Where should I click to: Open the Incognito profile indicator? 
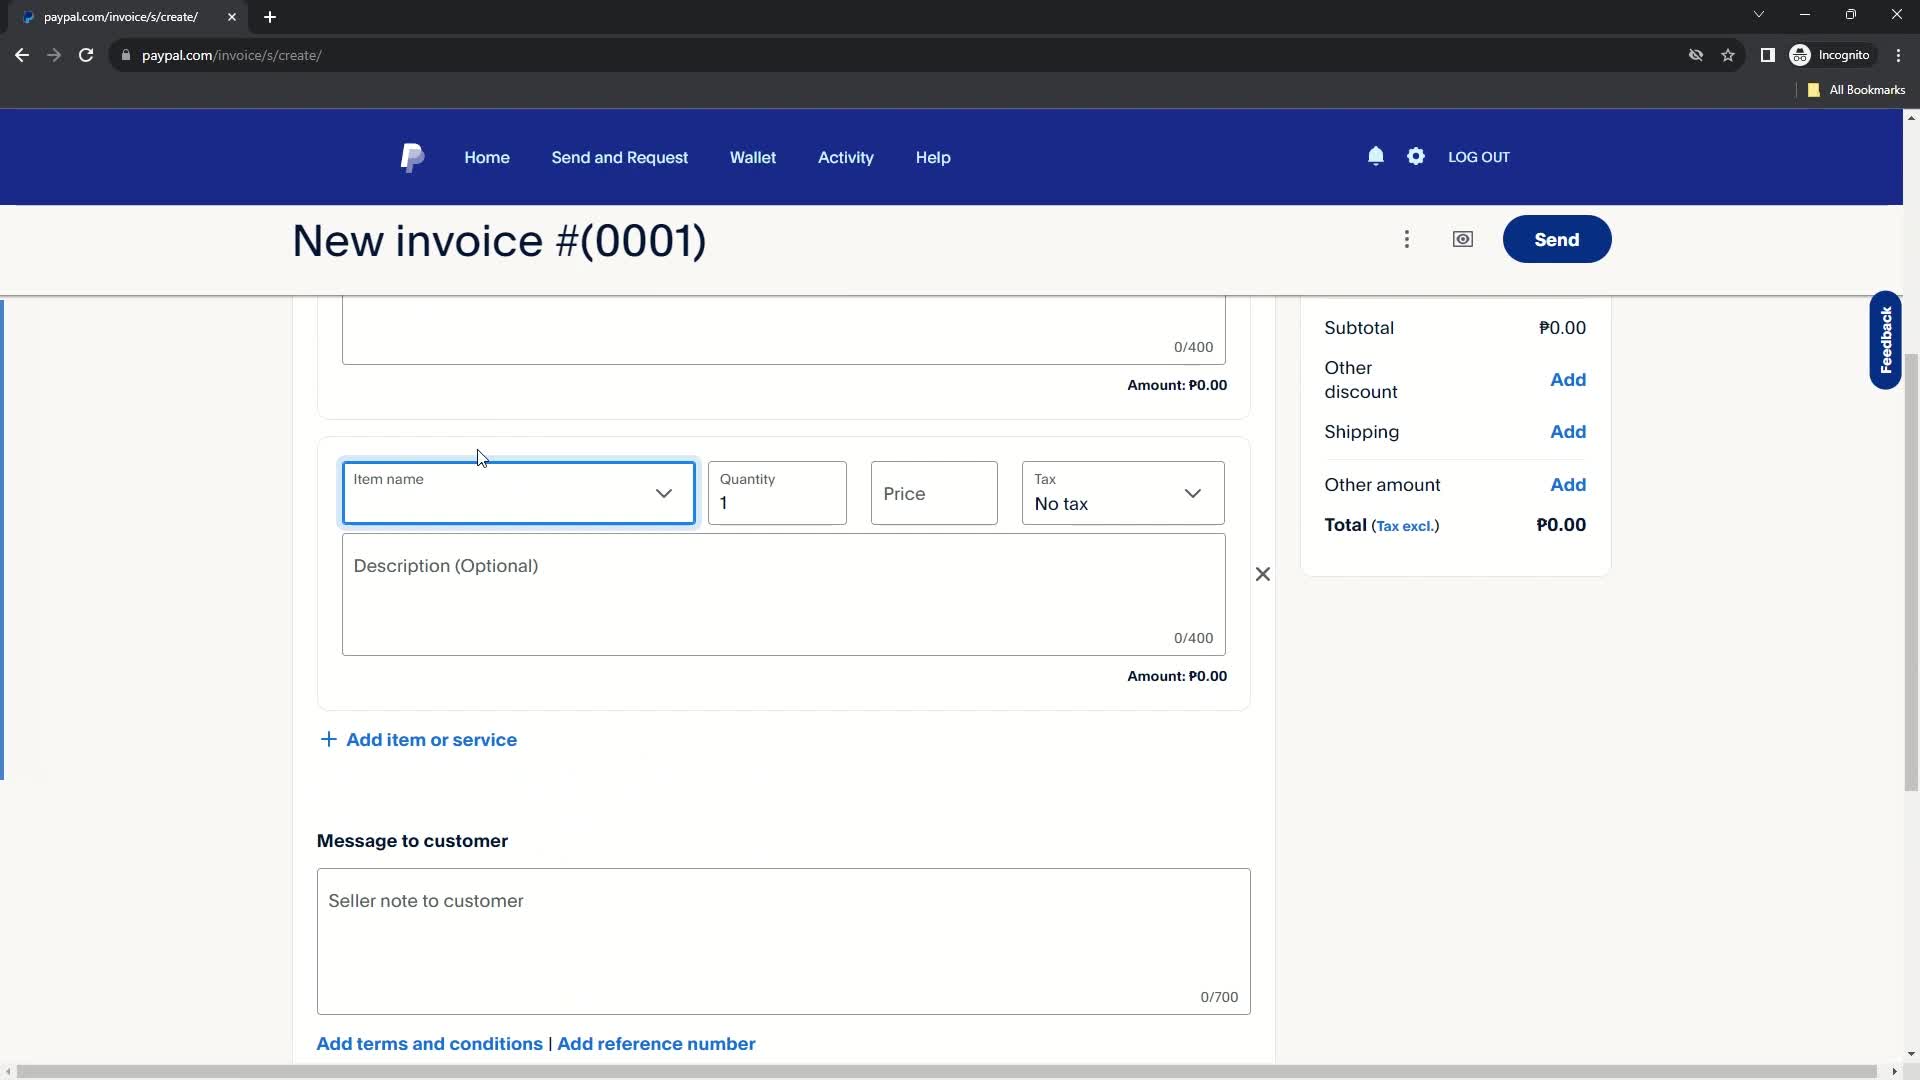tap(1830, 55)
